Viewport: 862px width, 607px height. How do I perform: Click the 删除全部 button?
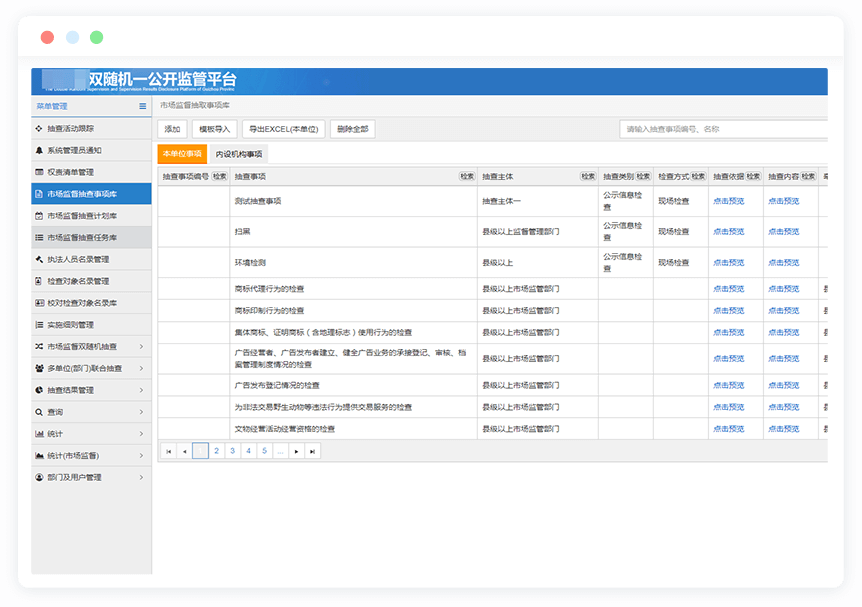tap(352, 129)
